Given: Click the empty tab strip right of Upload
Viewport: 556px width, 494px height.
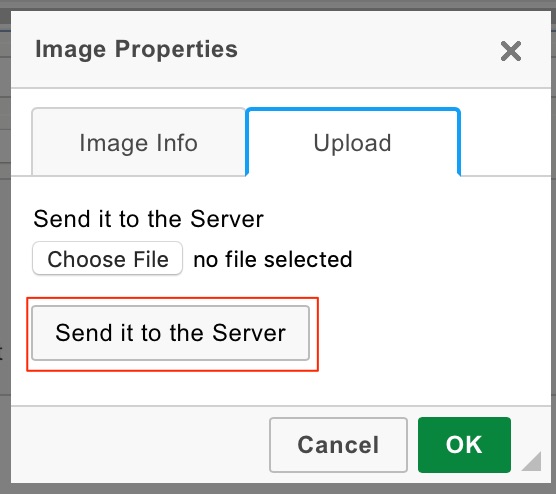Looking at the screenshot, I should [x=505, y=142].
